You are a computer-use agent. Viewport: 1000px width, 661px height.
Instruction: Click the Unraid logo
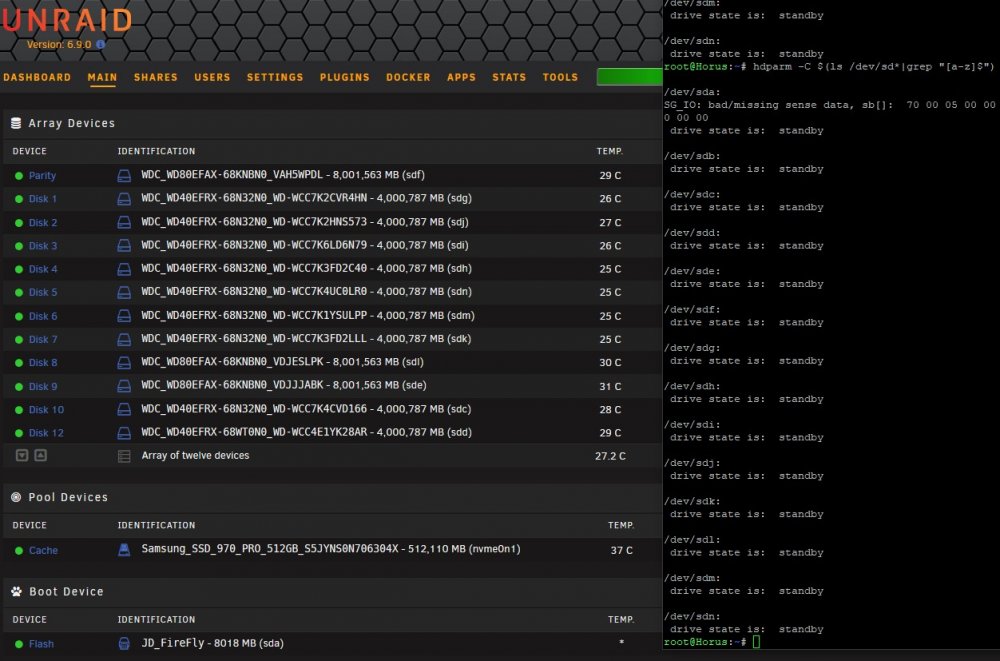[66, 20]
